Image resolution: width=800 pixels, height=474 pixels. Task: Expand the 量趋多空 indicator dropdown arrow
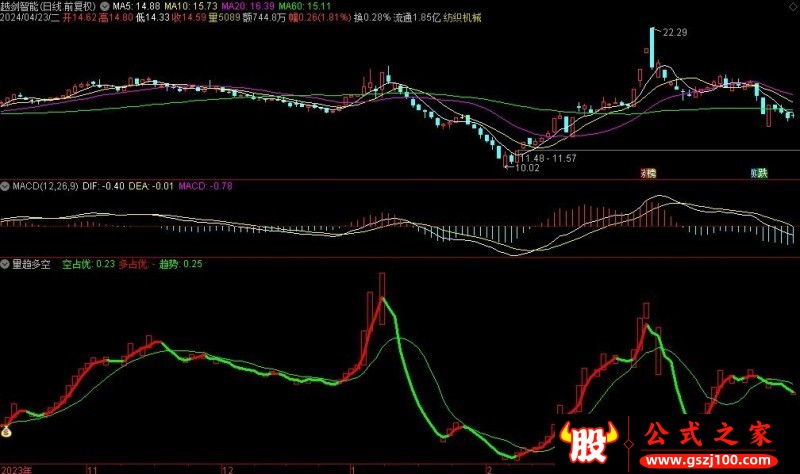click(x=5, y=264)
